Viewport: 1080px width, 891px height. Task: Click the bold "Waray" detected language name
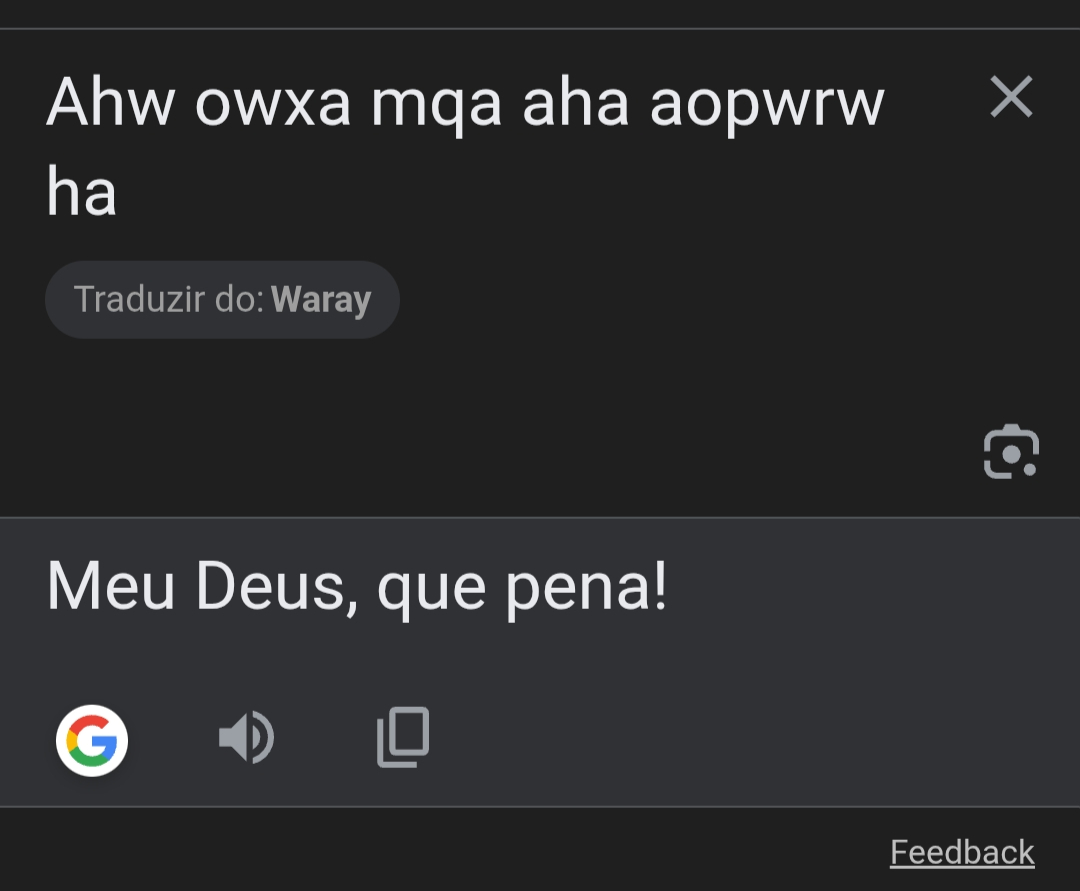321,300
